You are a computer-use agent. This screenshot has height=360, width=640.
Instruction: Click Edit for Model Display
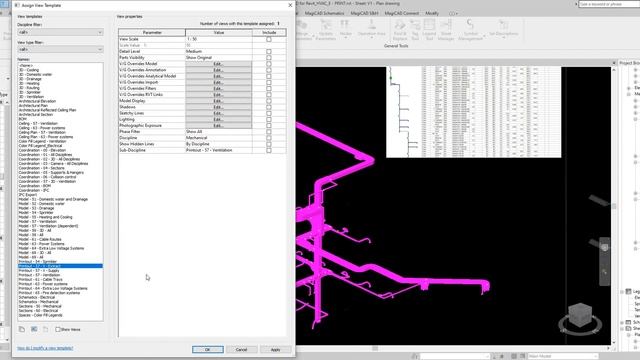(218, 101)
